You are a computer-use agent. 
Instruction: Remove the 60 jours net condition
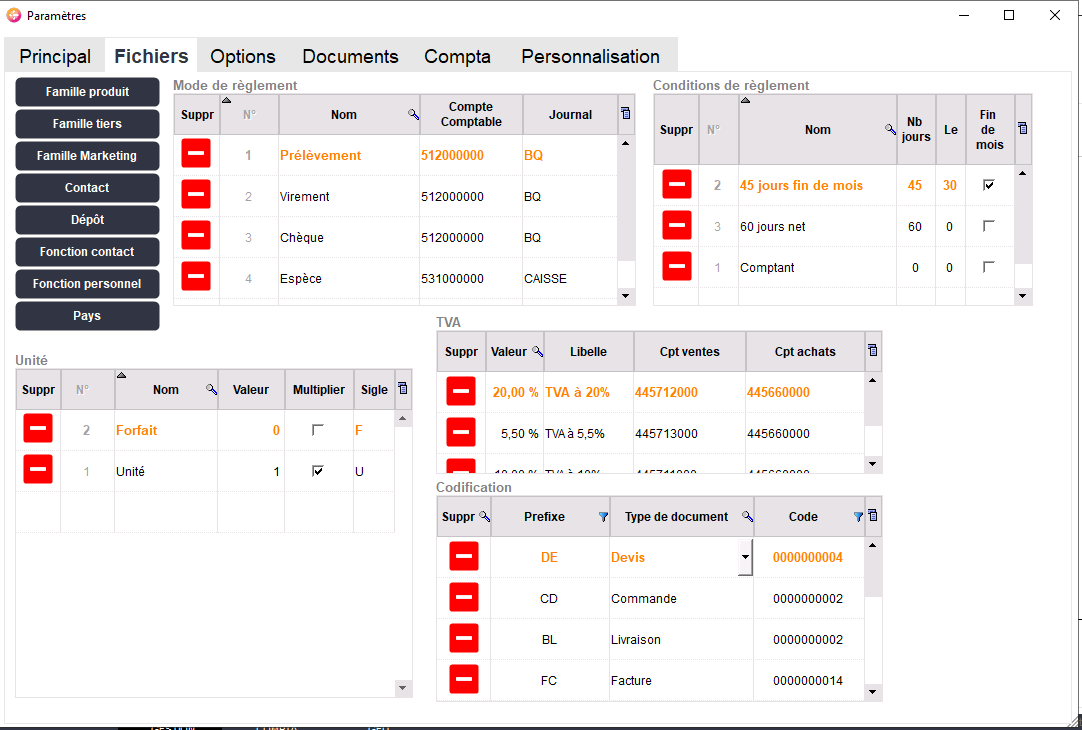pos(677,226)
